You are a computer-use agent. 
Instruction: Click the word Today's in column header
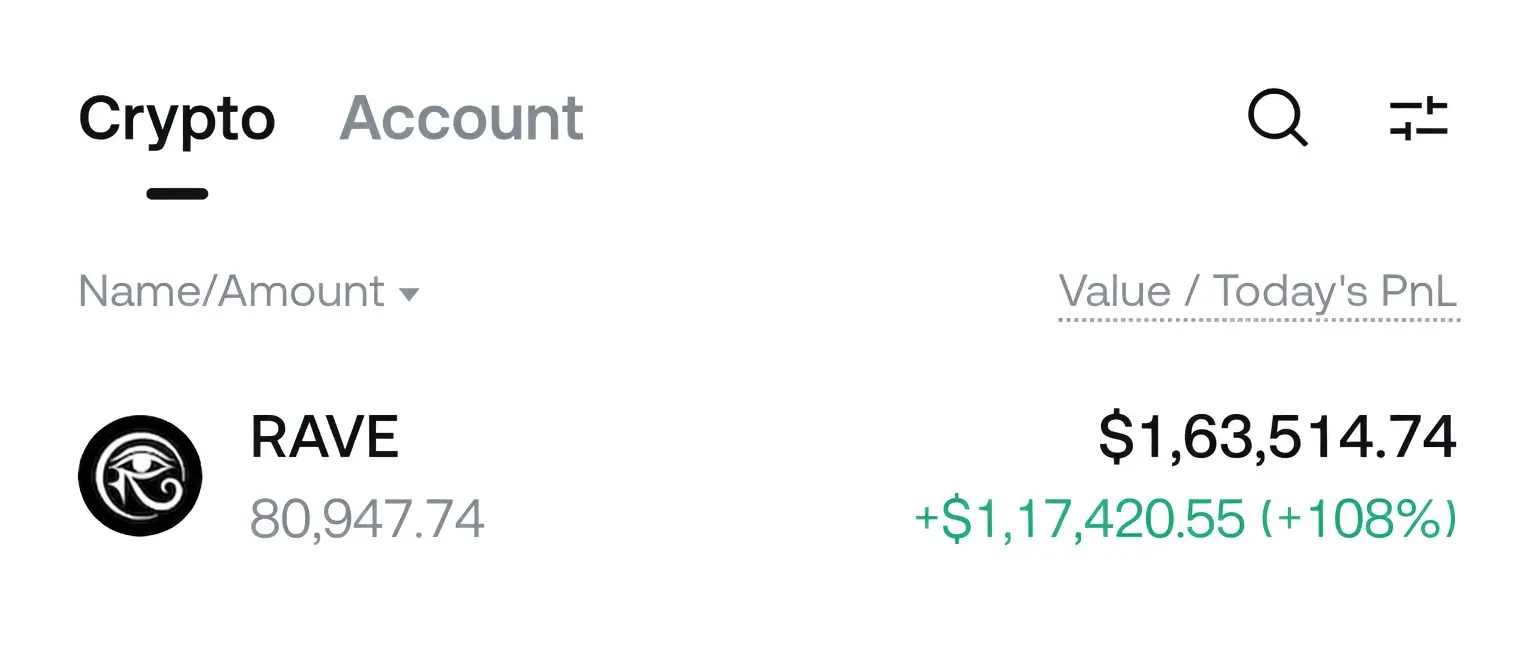point(1289,292)
